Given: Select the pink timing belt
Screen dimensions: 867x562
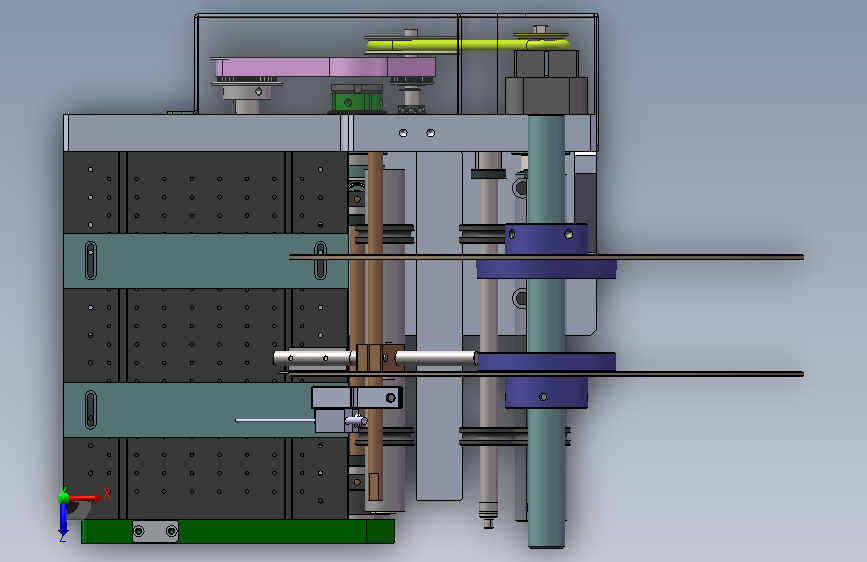Looking at the screenshot, I should (326, 67).
